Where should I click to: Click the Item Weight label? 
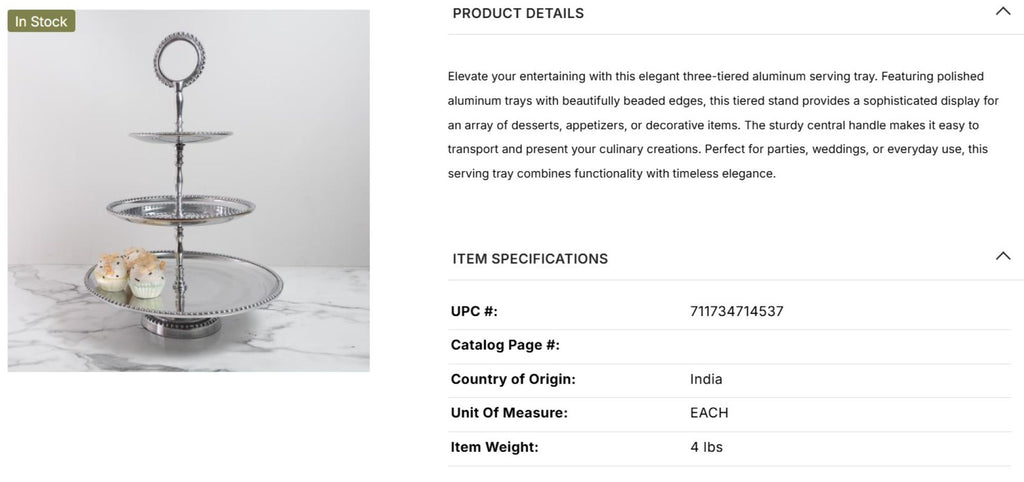(494, 447)
